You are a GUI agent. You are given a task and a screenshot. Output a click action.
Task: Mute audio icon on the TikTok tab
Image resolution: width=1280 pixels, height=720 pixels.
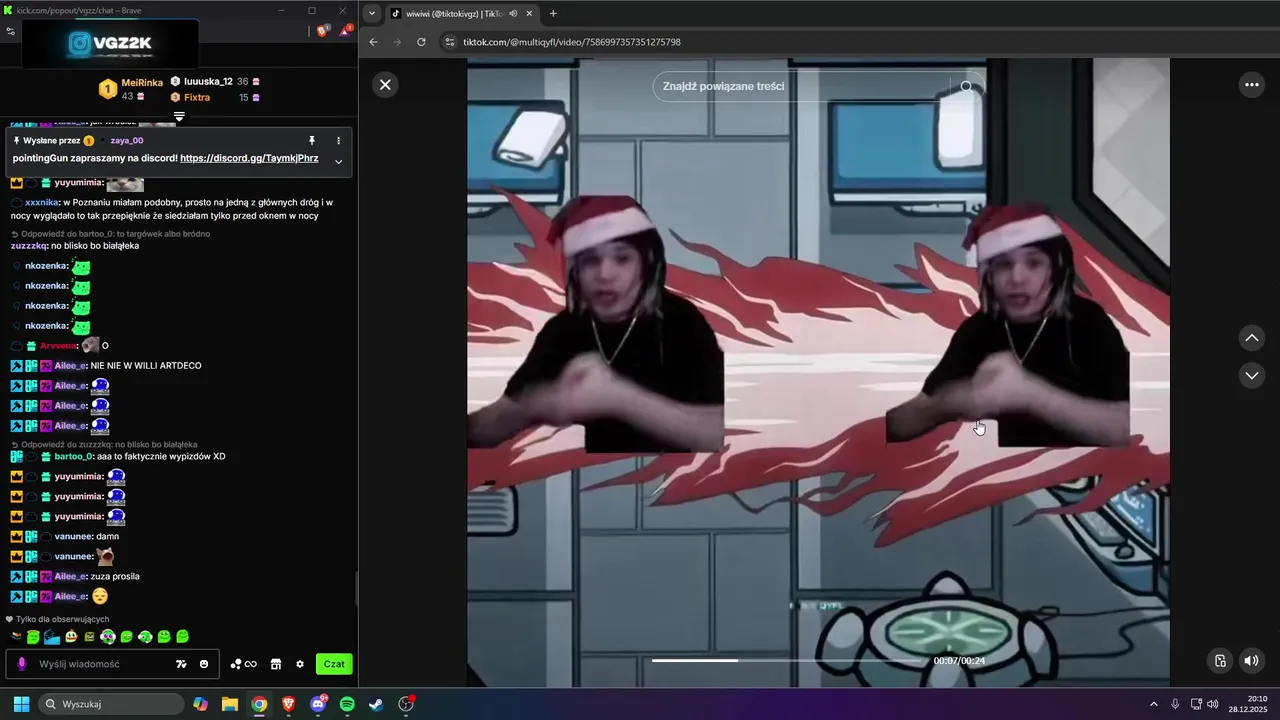pos(513,14)
